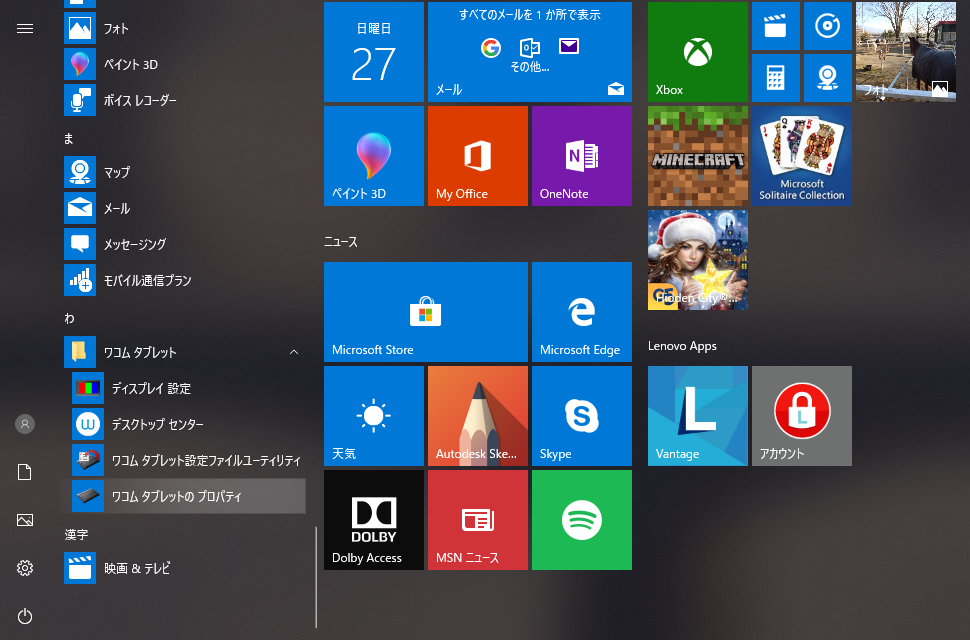Viewport: 970px width, 640px height.
Task: Open the hamburger menu at top left
Action: (25, 28)
